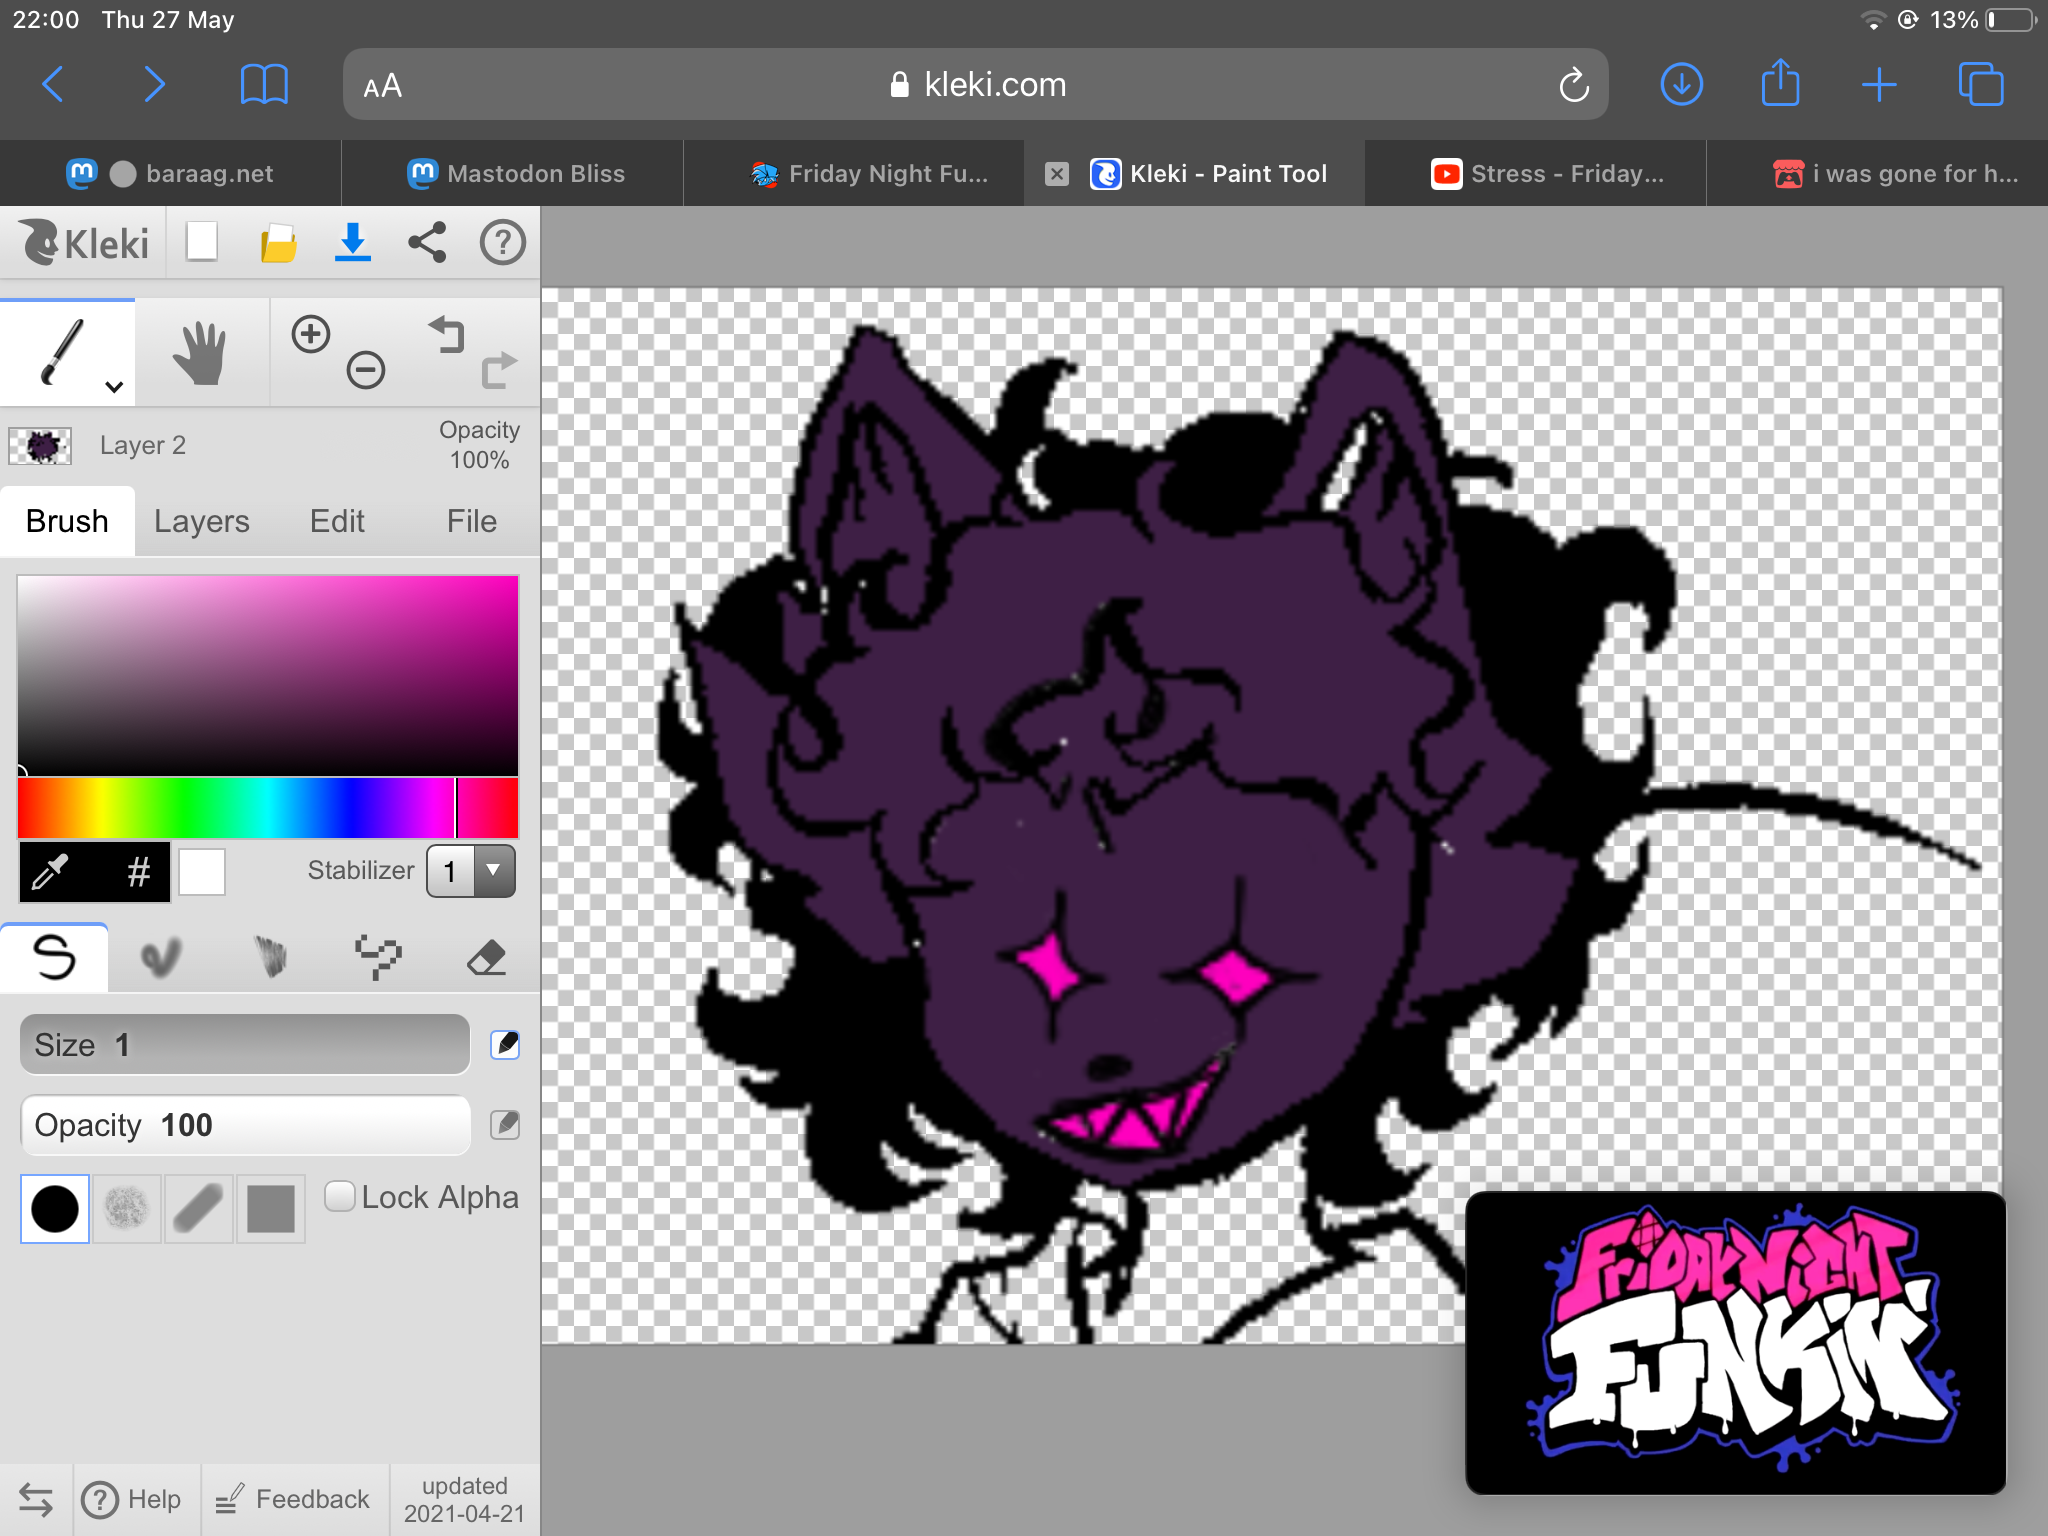The height and width of the screenshot is (1536, 2048).
Task: Click the Kleki logo home button
Action: 84,243
